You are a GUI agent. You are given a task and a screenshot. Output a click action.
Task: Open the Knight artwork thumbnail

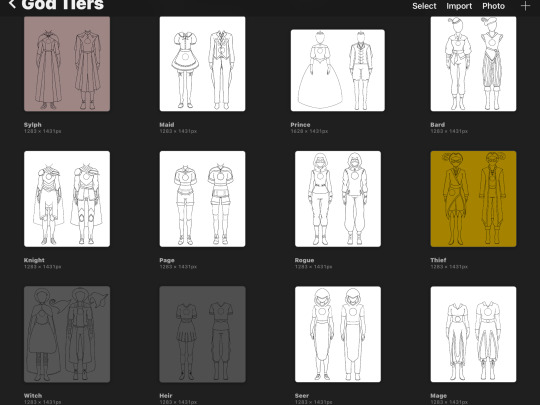(67, 199)
